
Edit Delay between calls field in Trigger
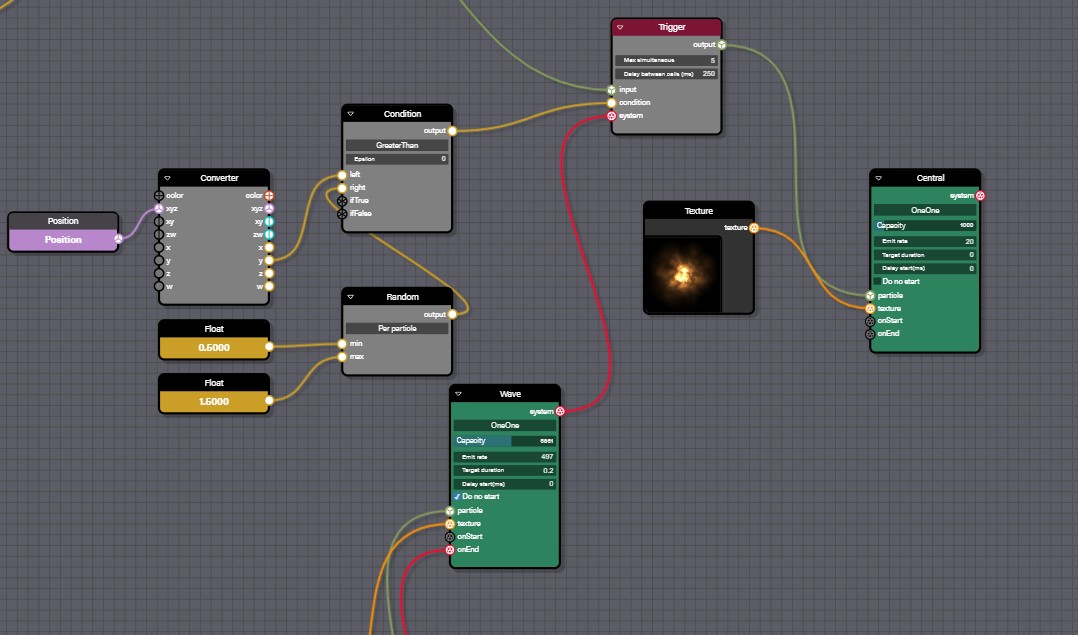666,74
